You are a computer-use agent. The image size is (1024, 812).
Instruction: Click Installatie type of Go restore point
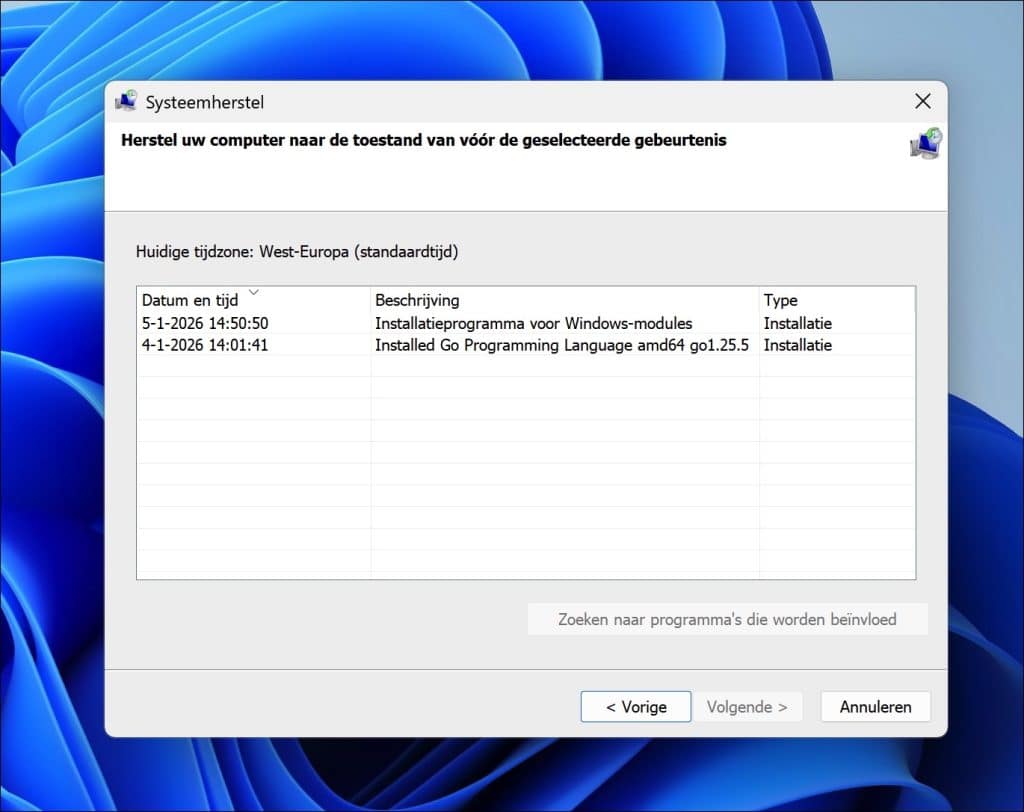click(x=797, y=345)
